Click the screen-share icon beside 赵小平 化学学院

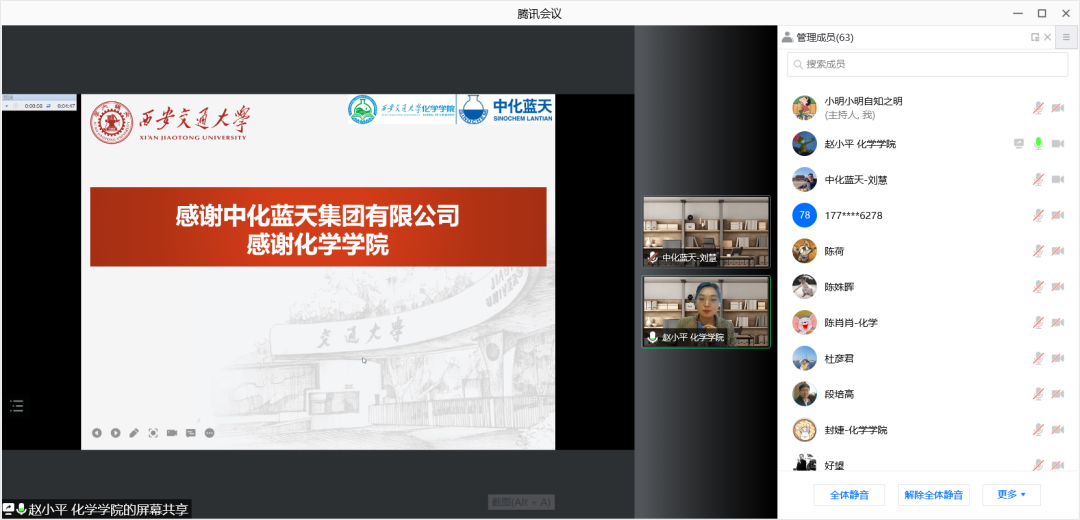[1019, 144]
